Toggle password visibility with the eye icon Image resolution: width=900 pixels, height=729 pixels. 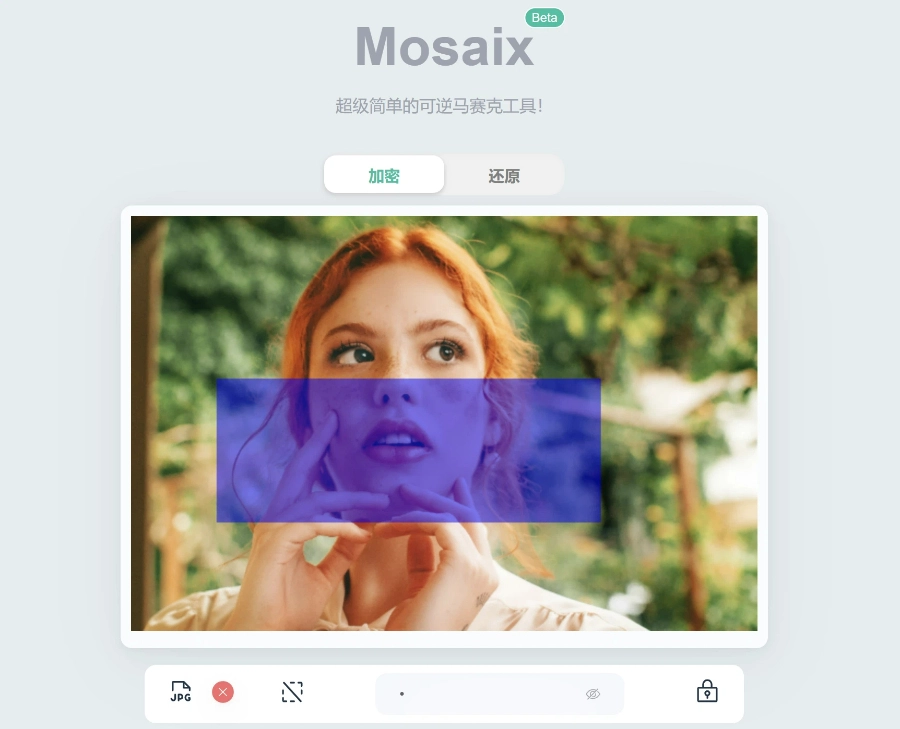[593, 694]
